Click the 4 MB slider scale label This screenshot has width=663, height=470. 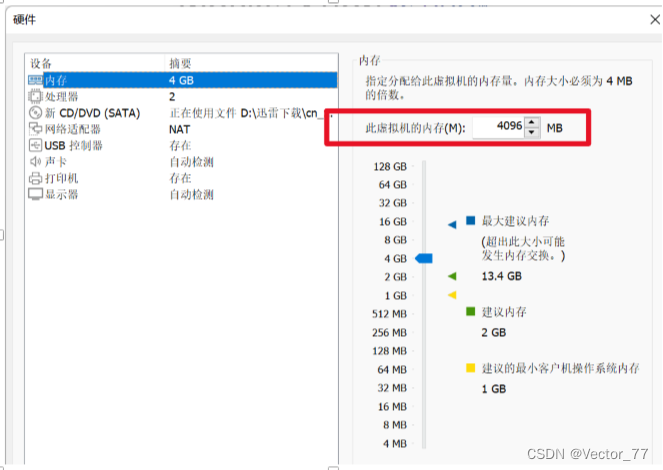(x=395, y=443)
